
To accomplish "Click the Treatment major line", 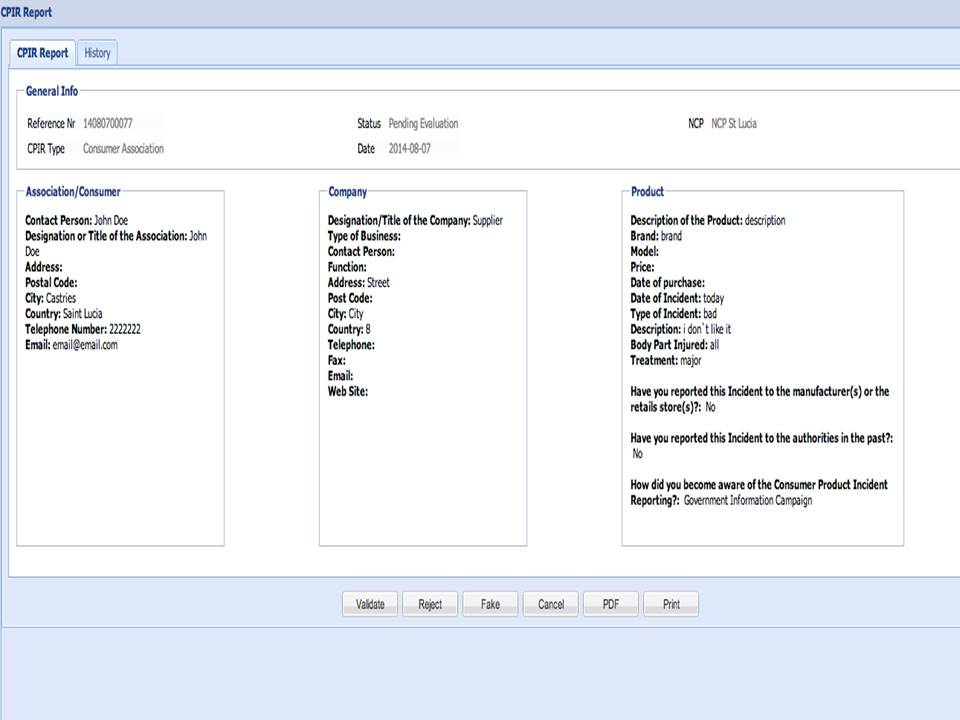I will tap(666, 361).
